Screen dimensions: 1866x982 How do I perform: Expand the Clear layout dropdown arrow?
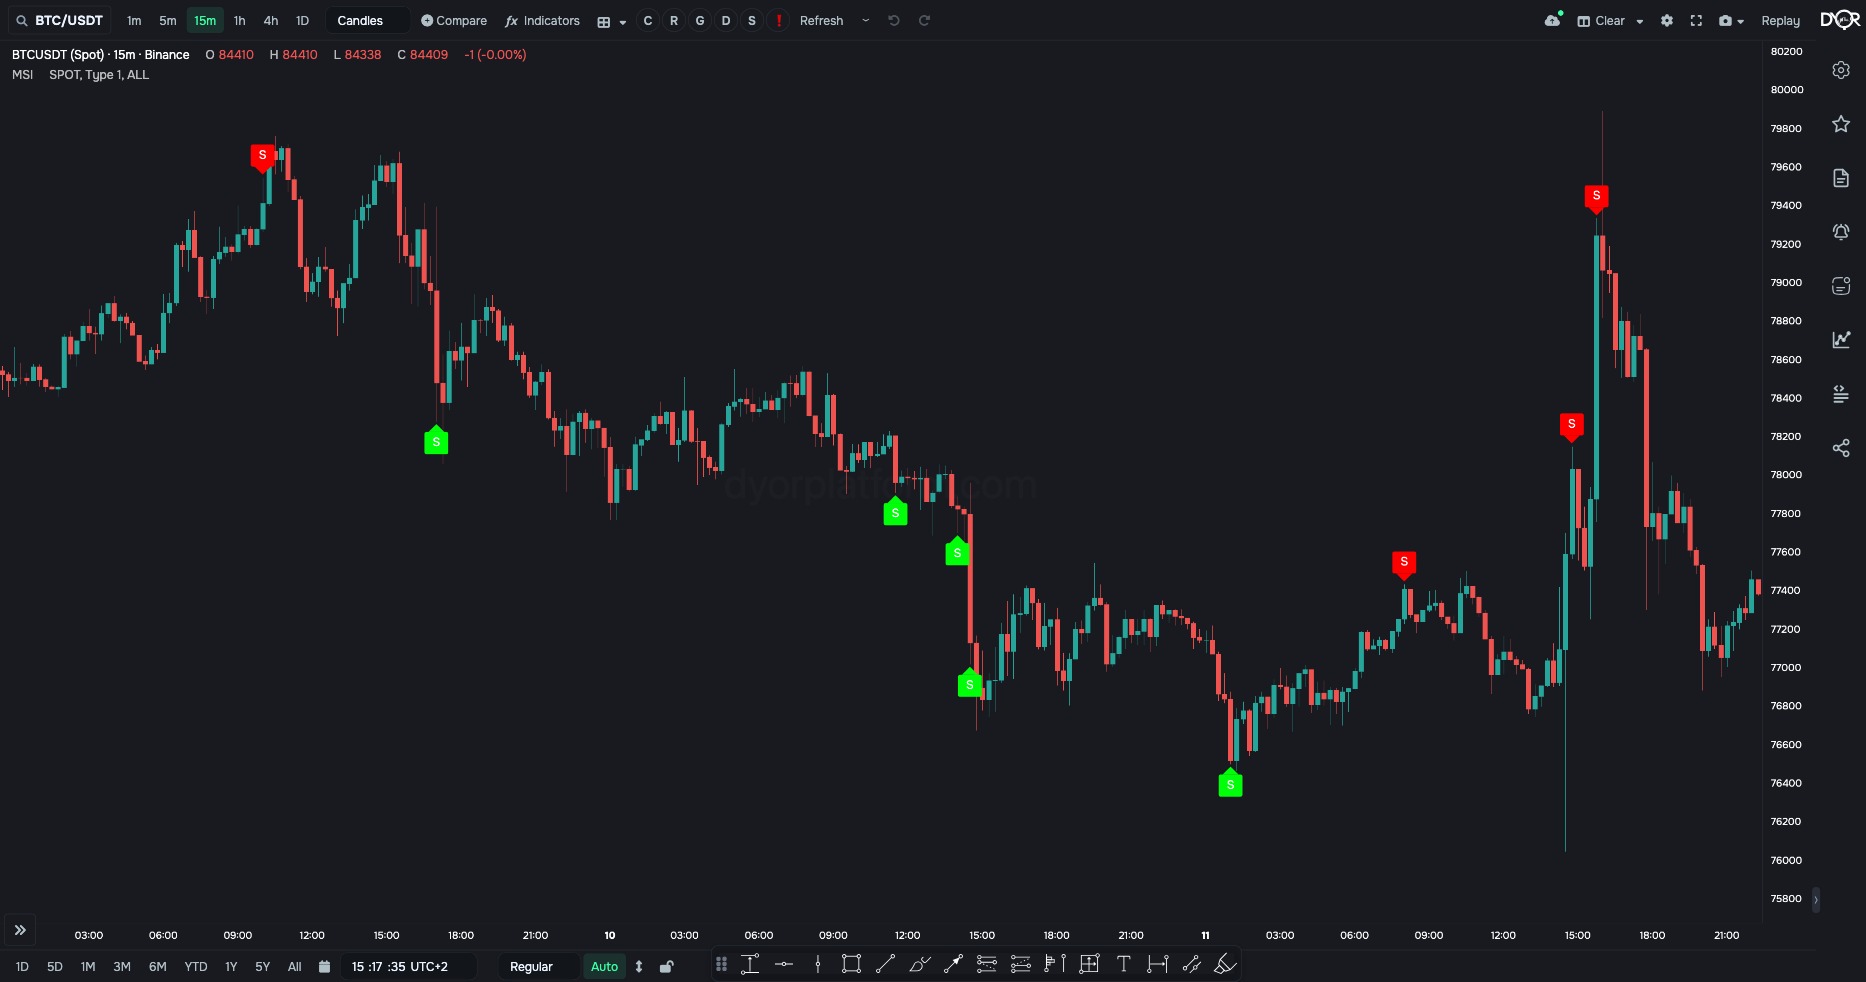[1640, 21]
